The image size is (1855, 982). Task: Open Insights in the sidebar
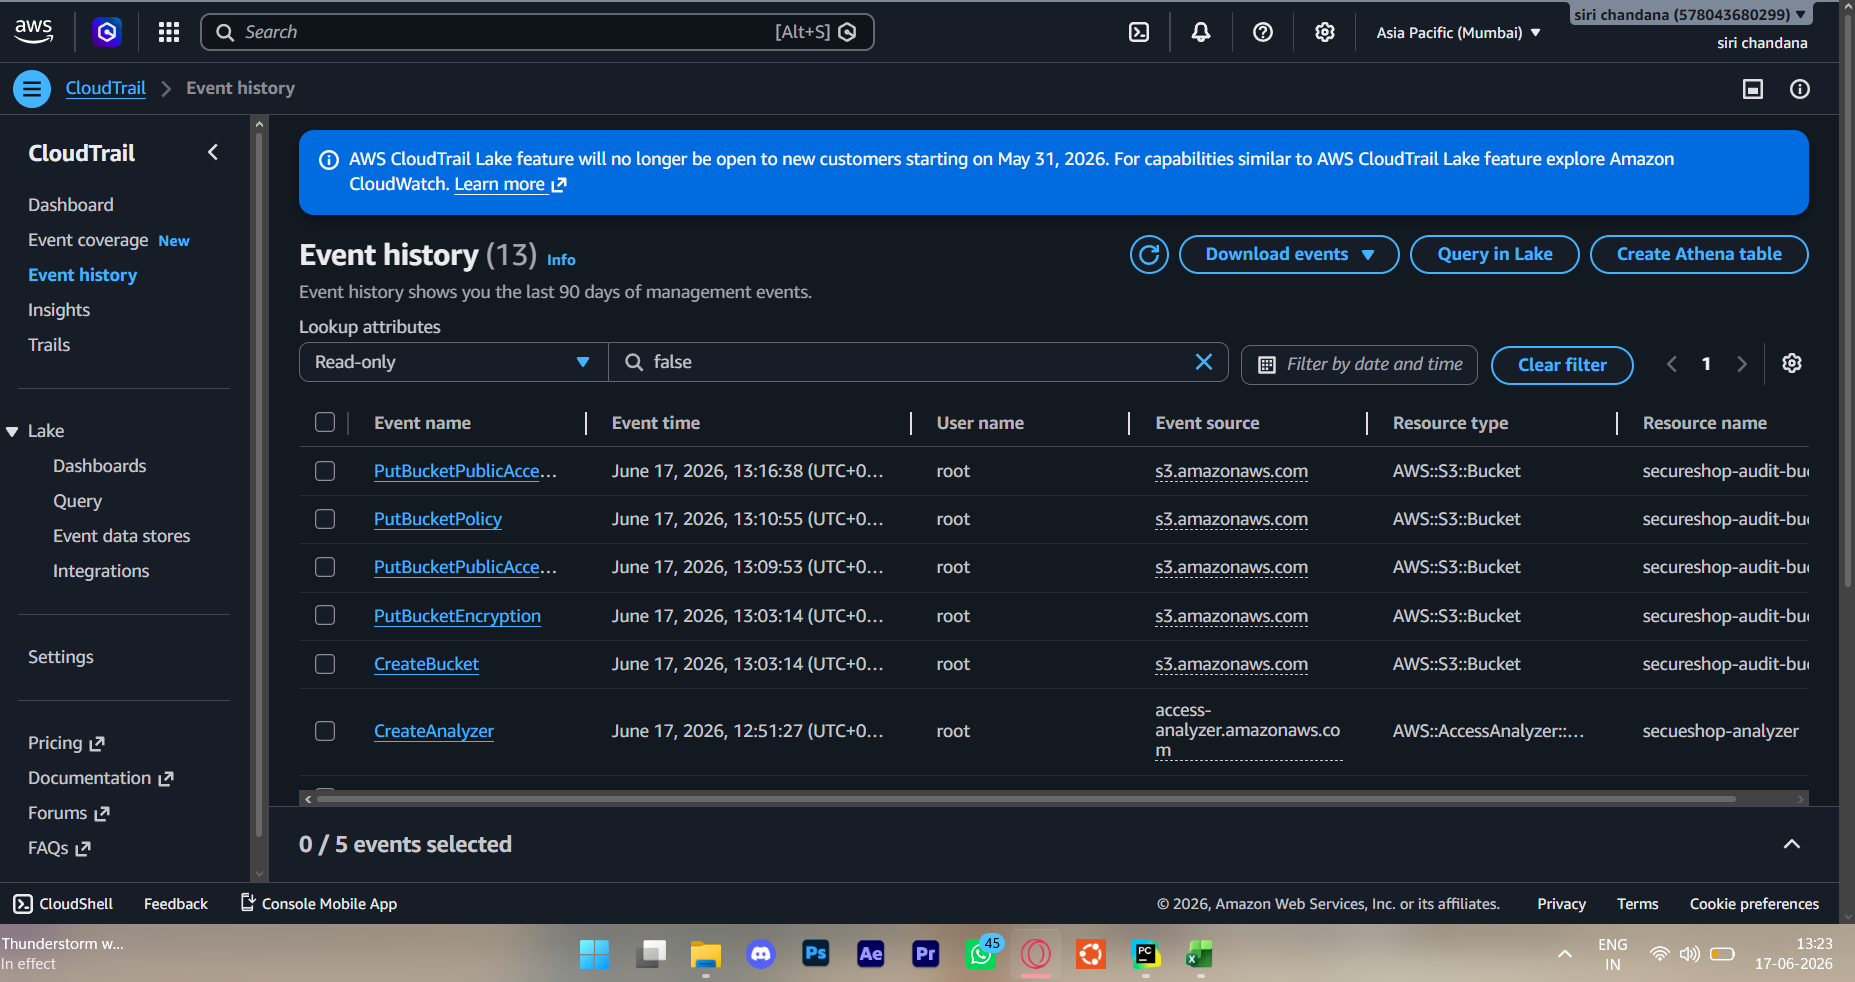coord(59,310)
